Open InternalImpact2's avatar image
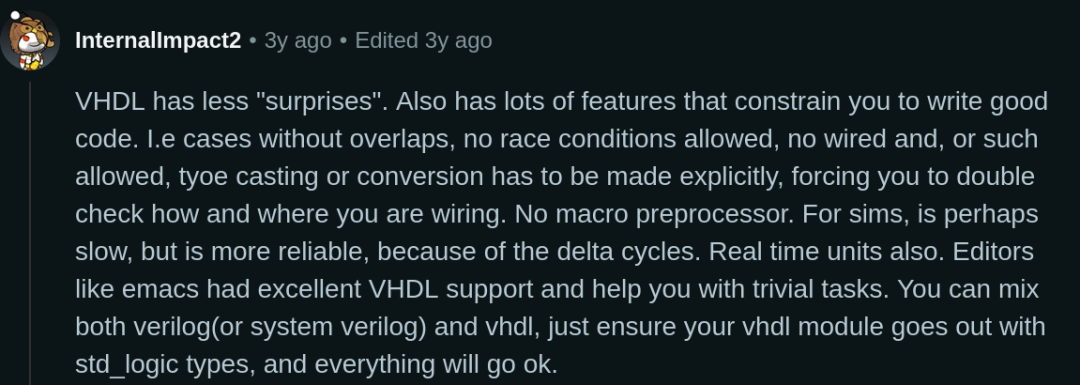Screen dimensions: 1080x385 30,41
